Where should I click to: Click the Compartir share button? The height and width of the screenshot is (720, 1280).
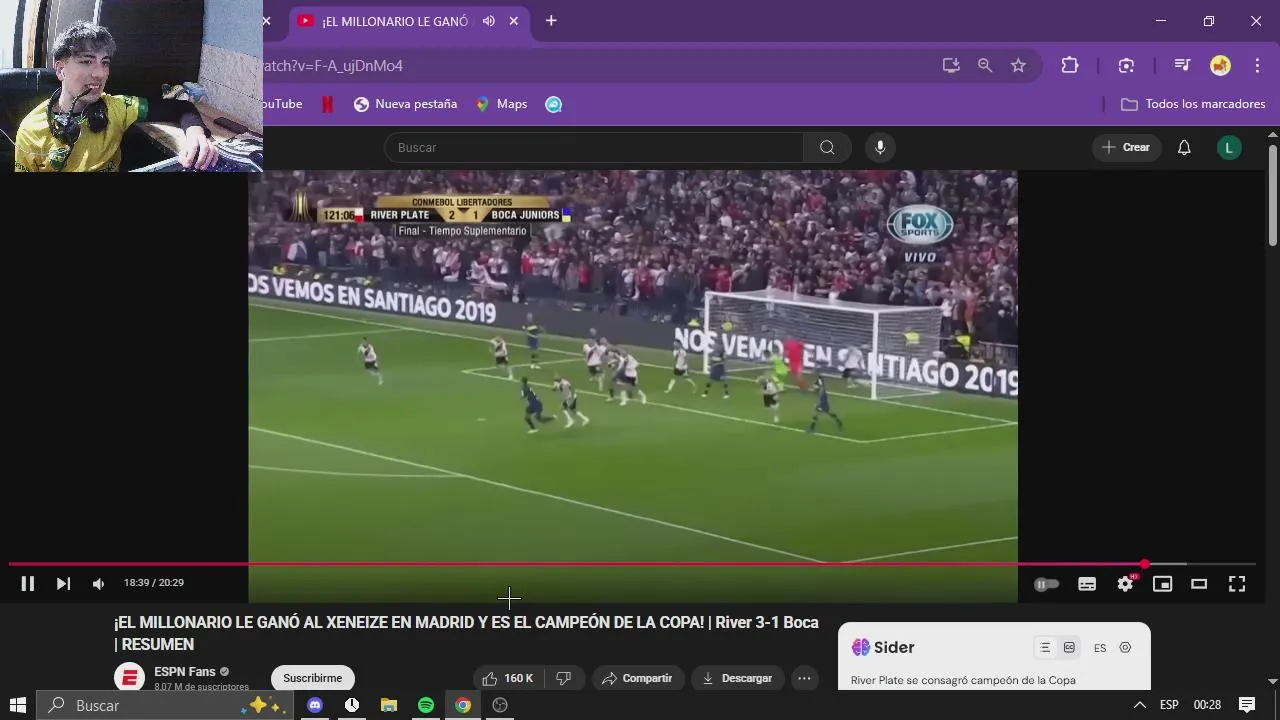pos(638,678)
